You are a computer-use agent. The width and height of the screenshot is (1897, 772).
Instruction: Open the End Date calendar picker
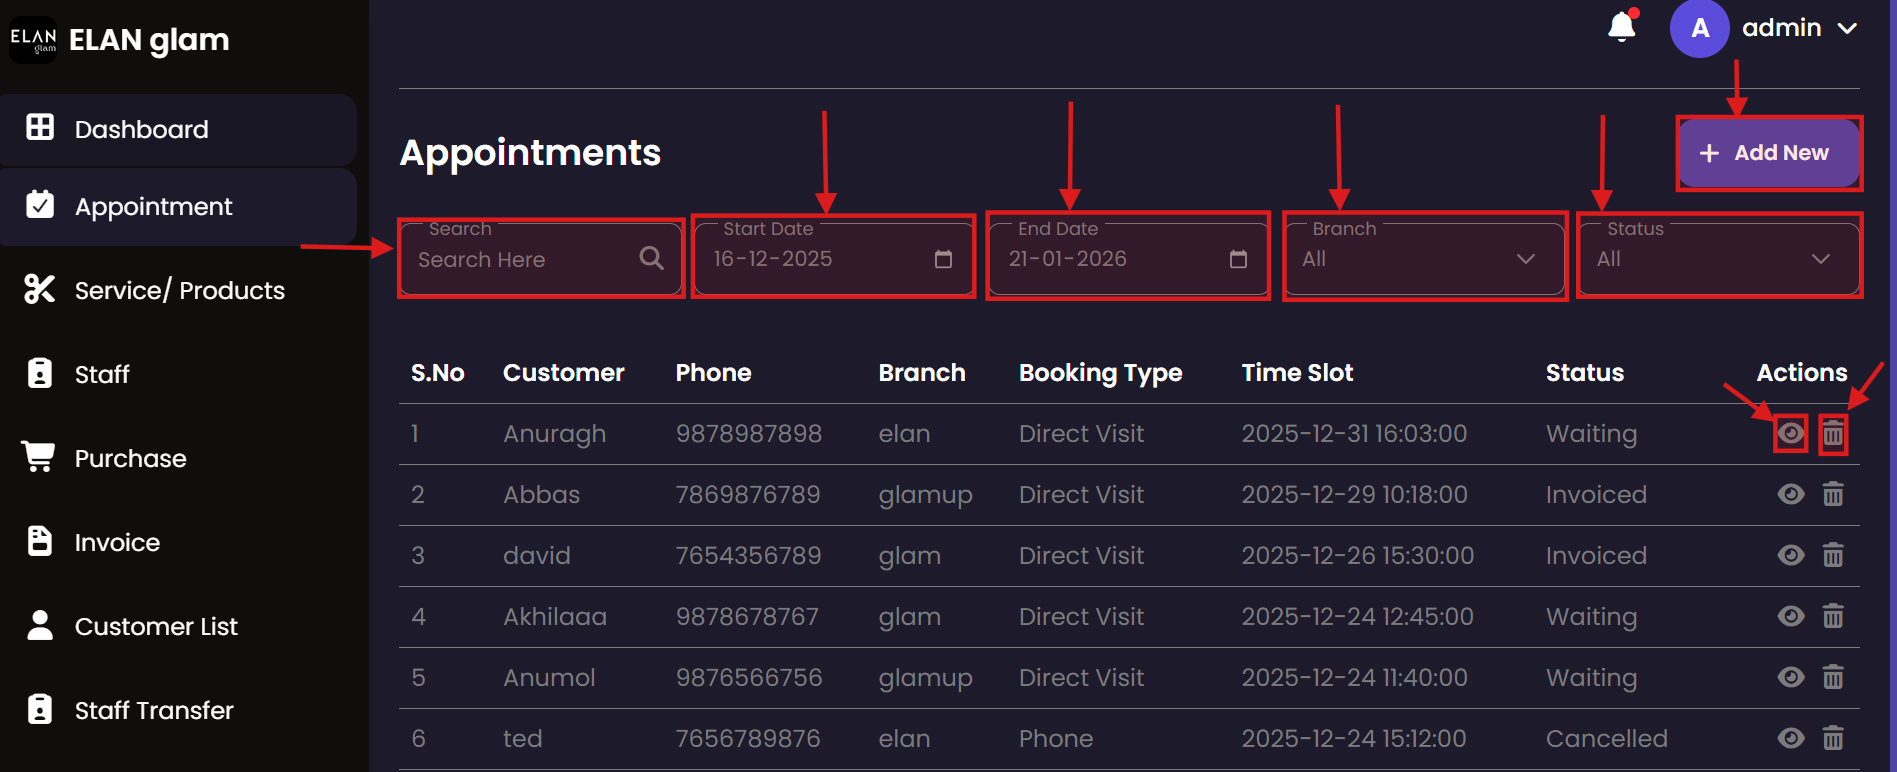pyautogui.click(x=1237, y=259)
